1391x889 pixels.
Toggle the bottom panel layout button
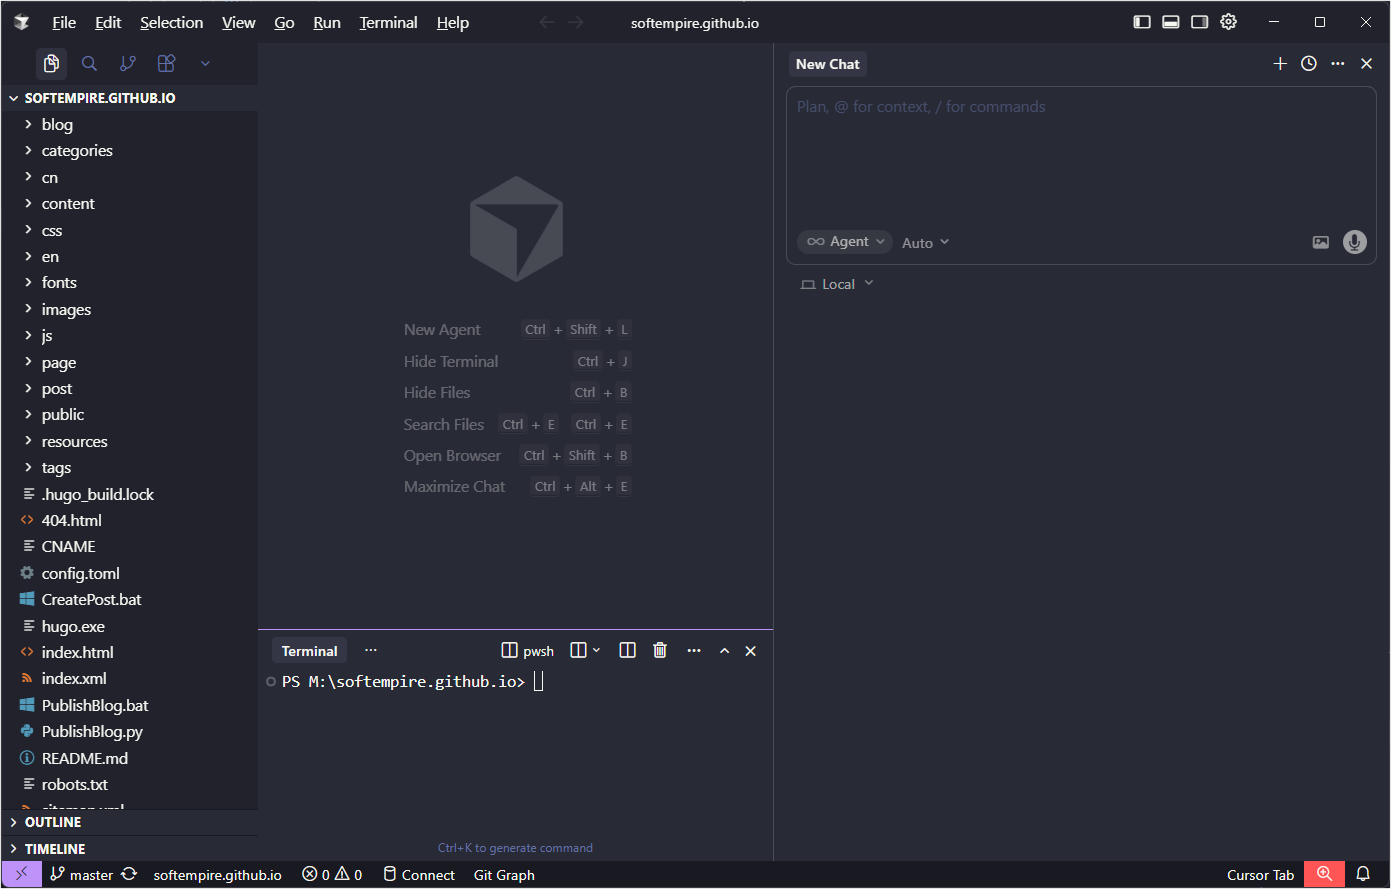(1171, 22)
